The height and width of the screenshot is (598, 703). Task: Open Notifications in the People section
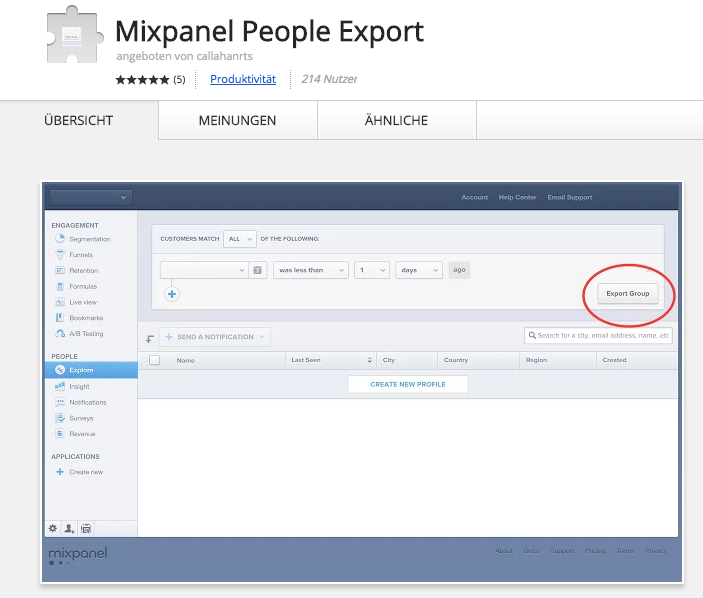[88, 402]
